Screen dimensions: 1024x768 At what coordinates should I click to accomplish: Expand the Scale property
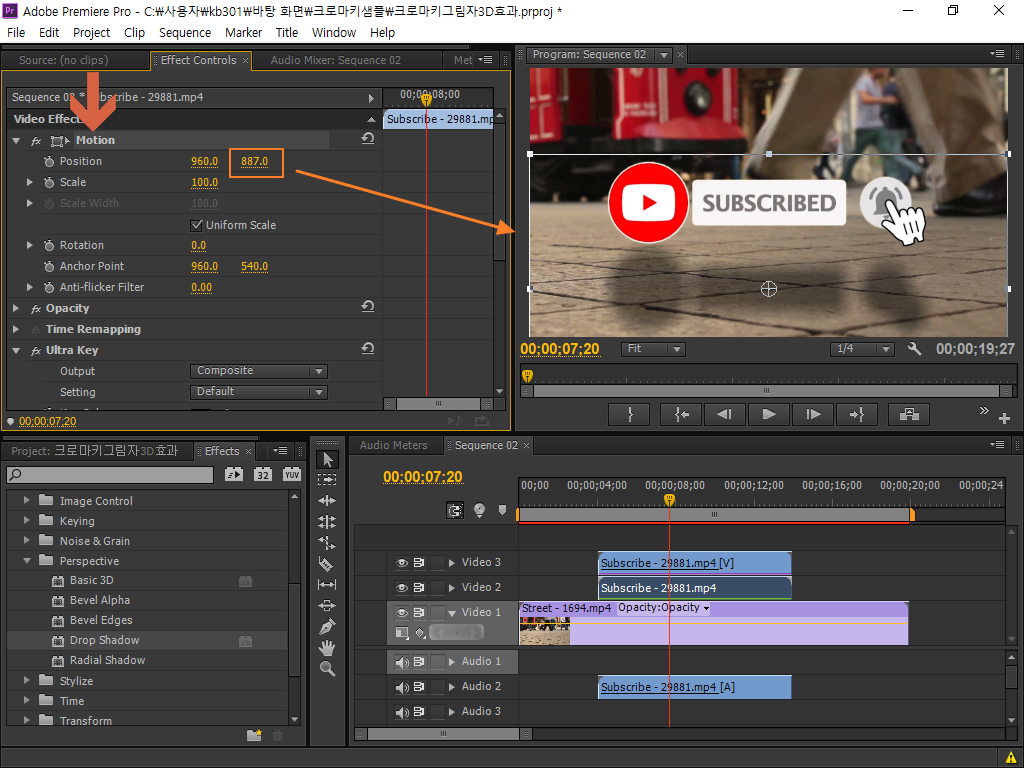coord(29,182)
